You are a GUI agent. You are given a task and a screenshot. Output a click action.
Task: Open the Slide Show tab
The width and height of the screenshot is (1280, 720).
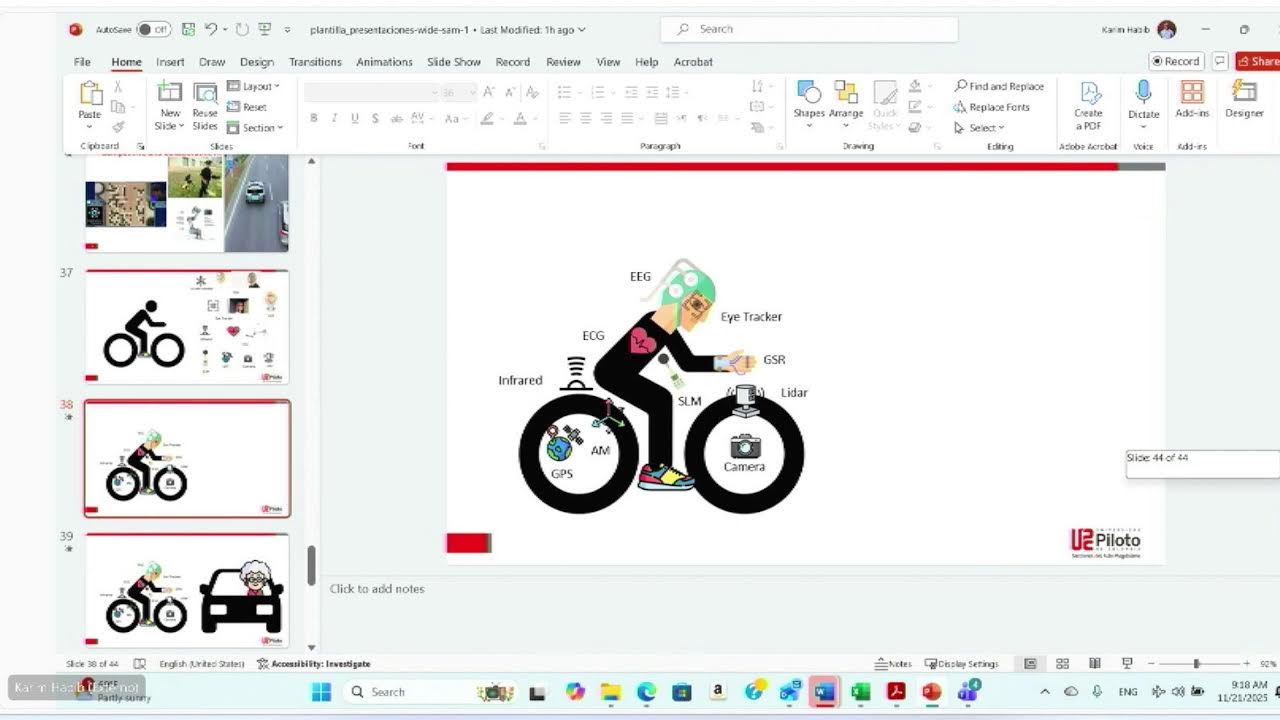(454, 62)
